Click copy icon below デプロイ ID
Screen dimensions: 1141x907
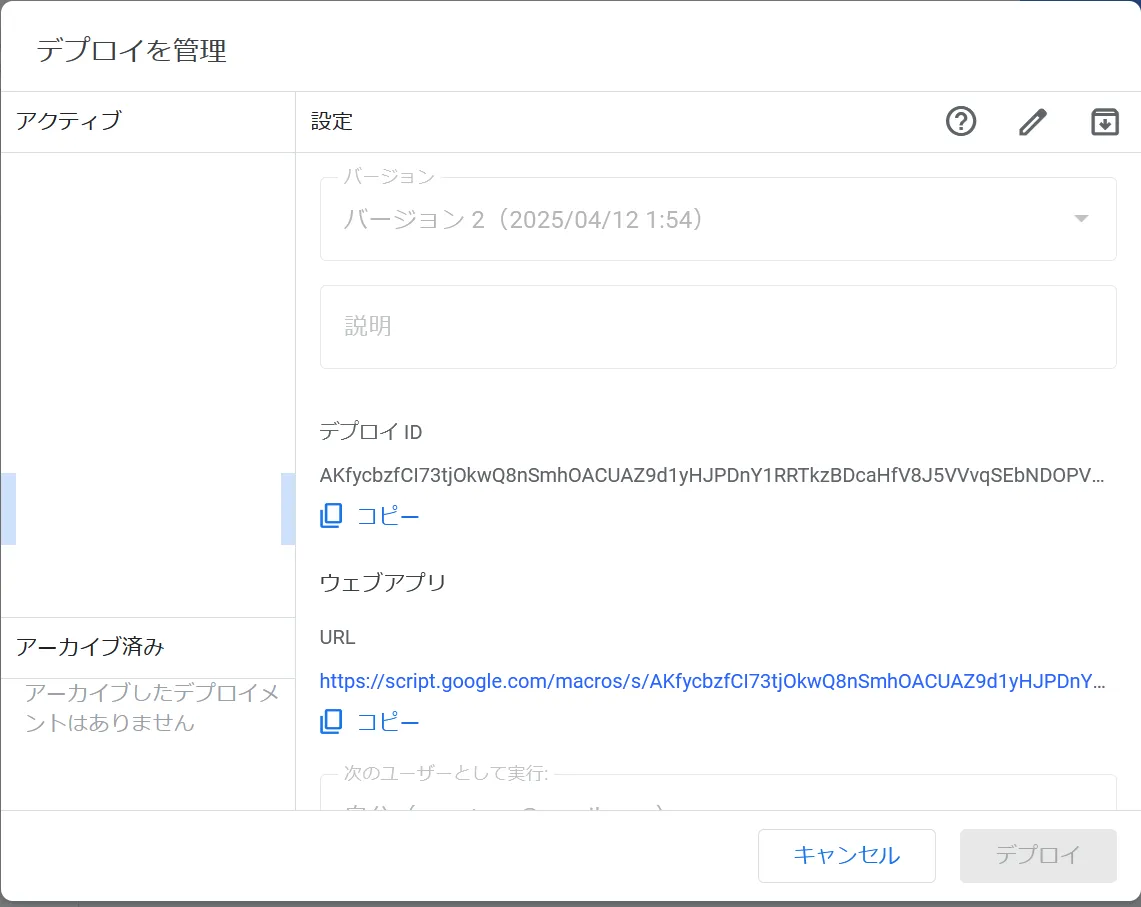(x=331, y=516)
